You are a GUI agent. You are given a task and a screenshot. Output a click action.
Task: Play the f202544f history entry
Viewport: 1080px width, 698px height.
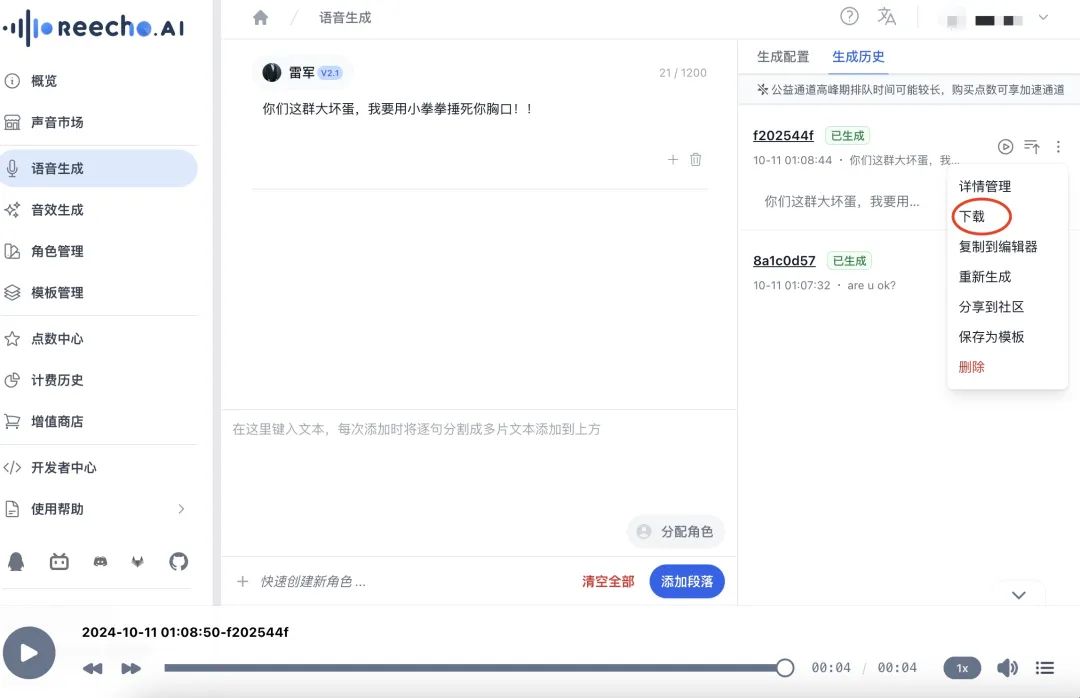(x=1005, y=147)
